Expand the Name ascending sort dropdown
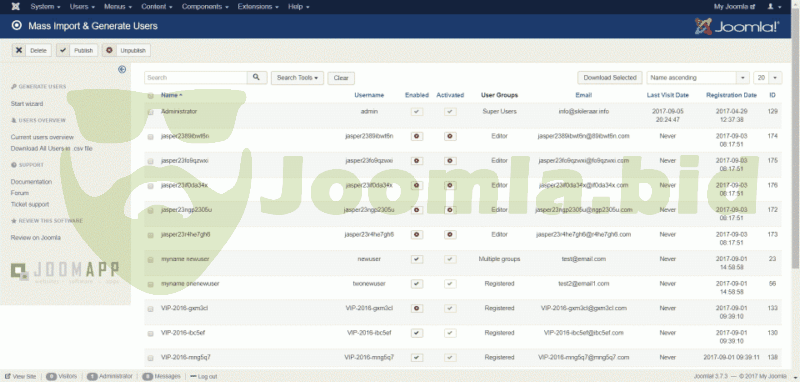The width and height of the screenshot is (800, 382). [x=698, y=78]
